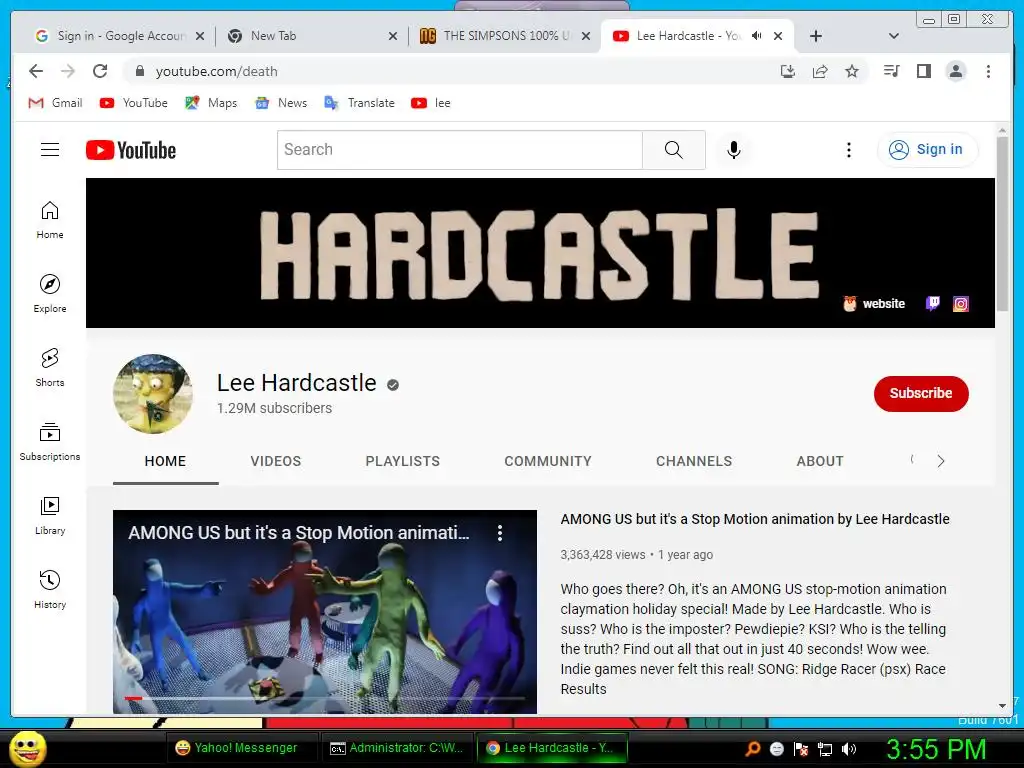Click the address bar URL

[x=216, y=71]
